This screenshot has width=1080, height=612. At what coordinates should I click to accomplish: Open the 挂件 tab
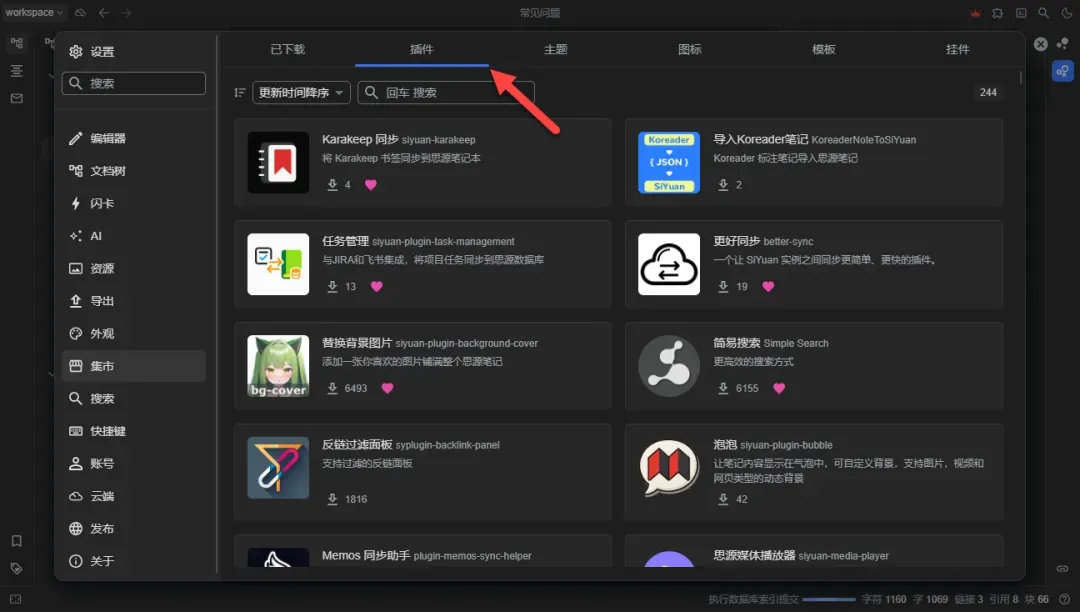957,50
